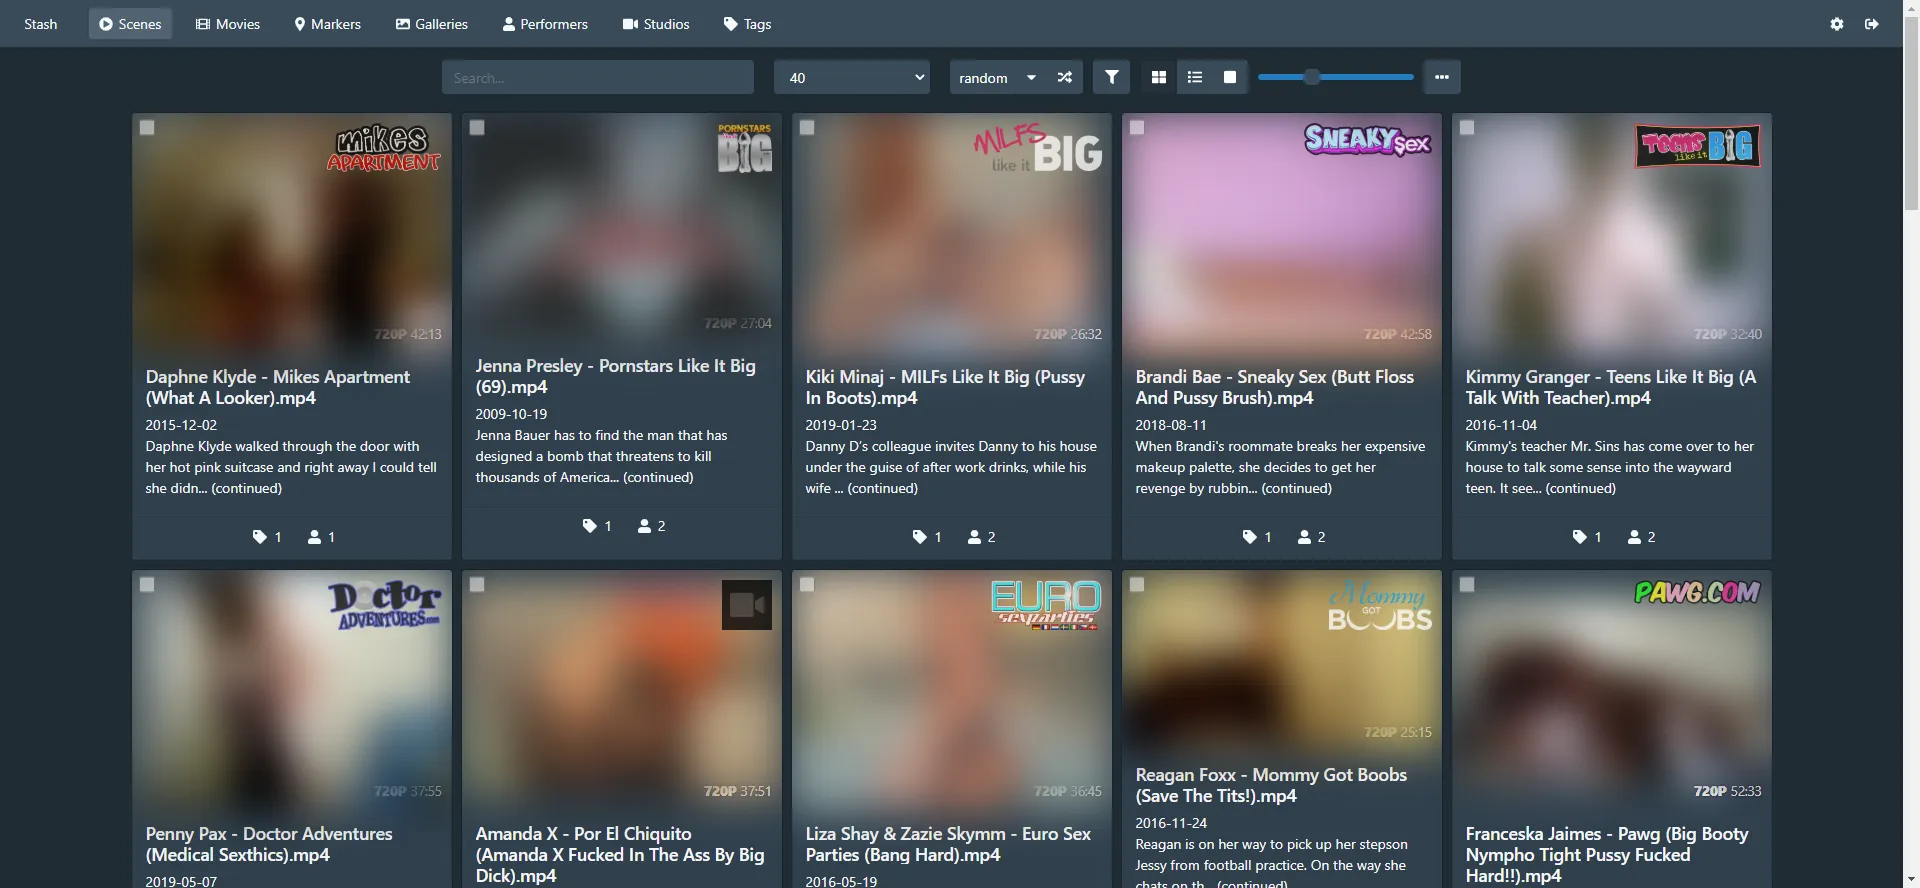Switch to wall view mode
1920x888 pixels.
tap(1230, 77)
